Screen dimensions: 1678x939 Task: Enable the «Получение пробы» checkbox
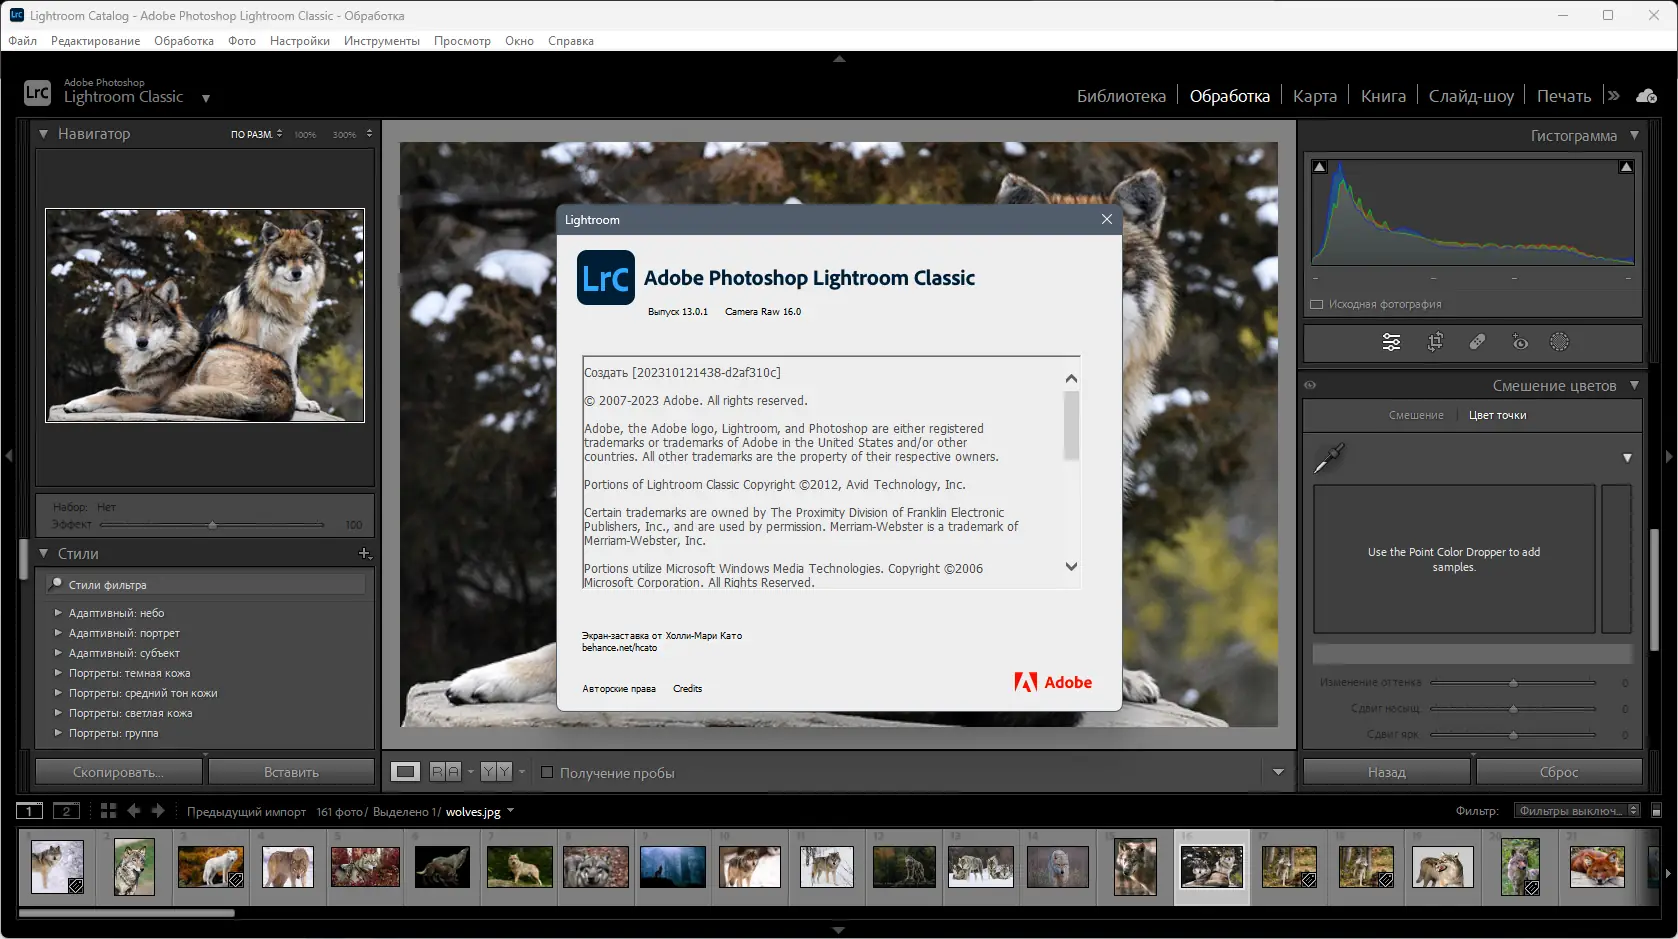pyautogui.click(x=548, y=772)
